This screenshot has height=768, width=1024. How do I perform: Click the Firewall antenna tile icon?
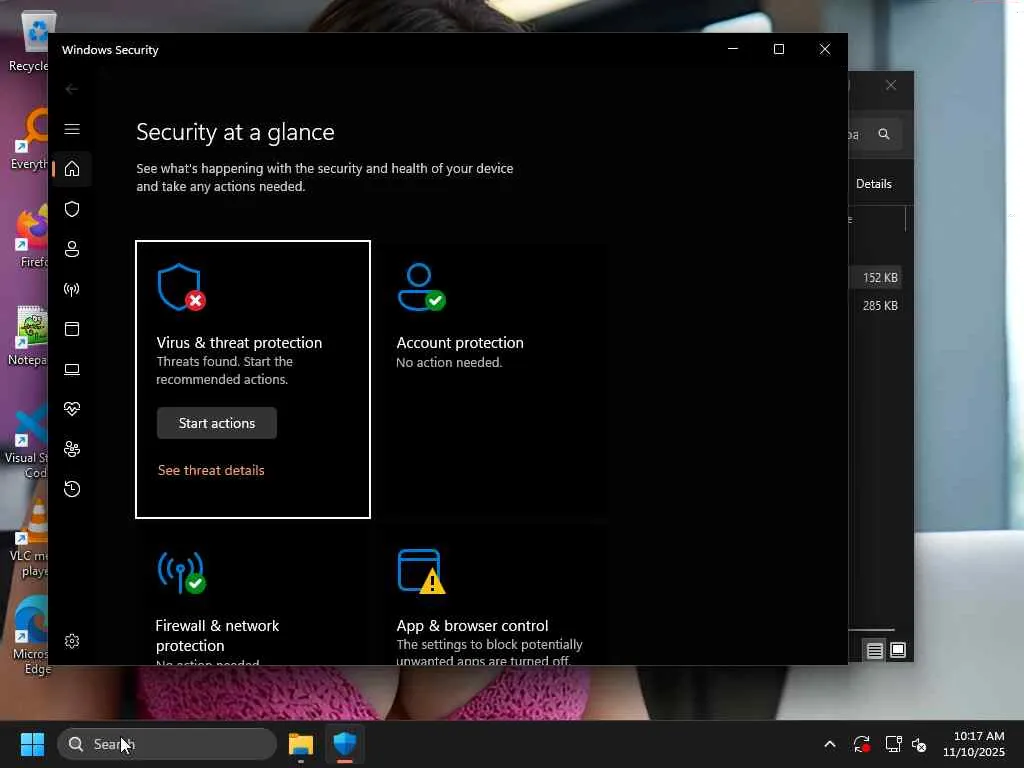click(181, 573)
